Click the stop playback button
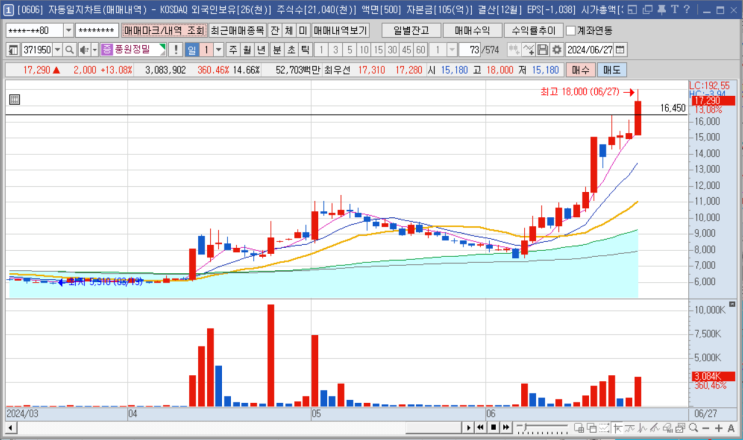This screenshot has height=440, width=743. tap(493, 427)
